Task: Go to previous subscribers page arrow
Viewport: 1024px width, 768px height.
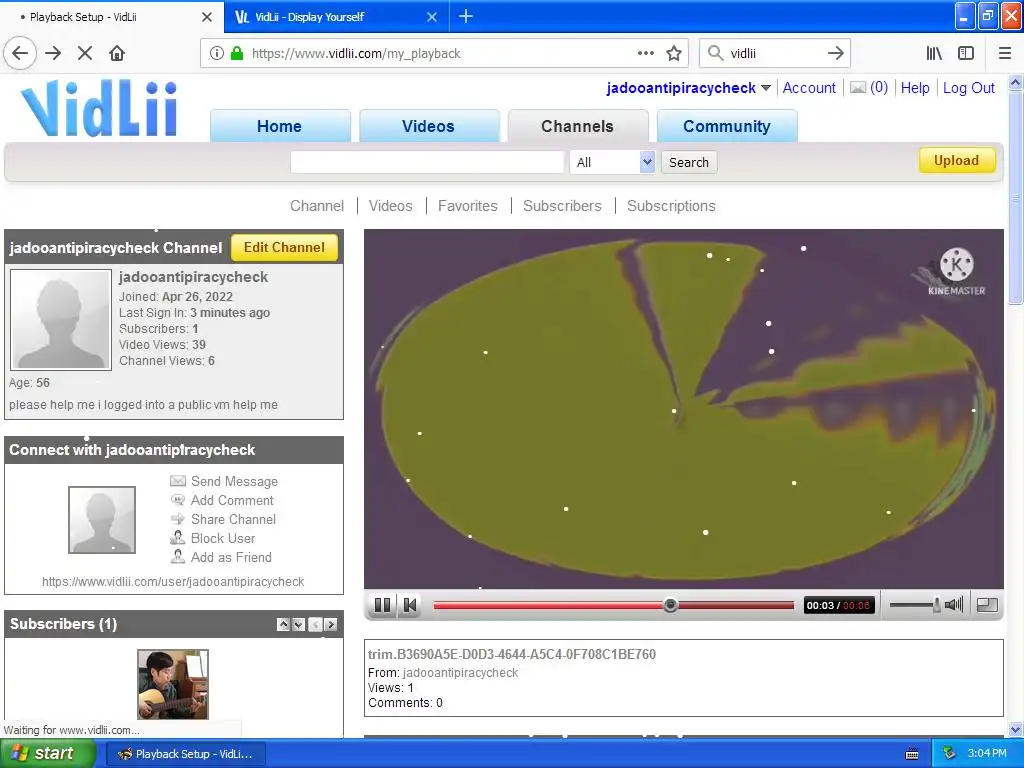Action: (315, 625)
